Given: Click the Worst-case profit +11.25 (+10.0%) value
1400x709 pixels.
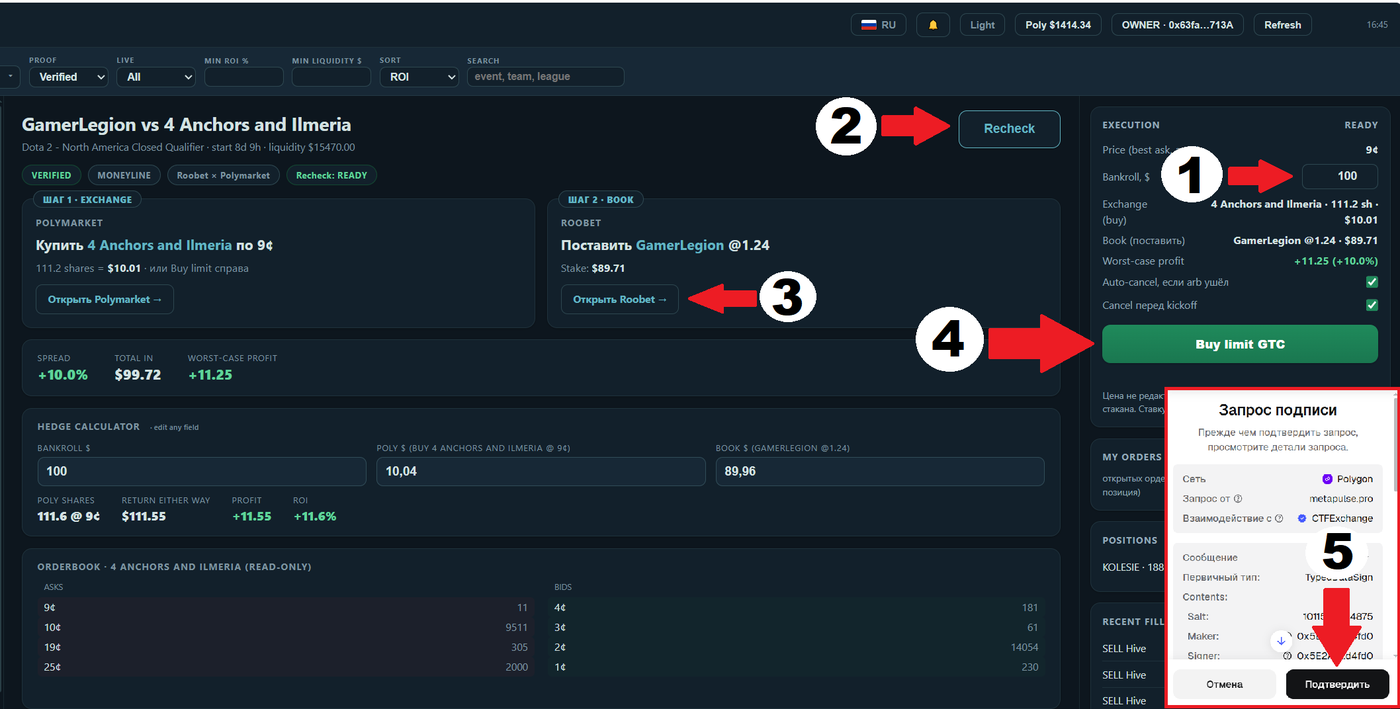Looking at the screenshot, I should (1335, 261).
